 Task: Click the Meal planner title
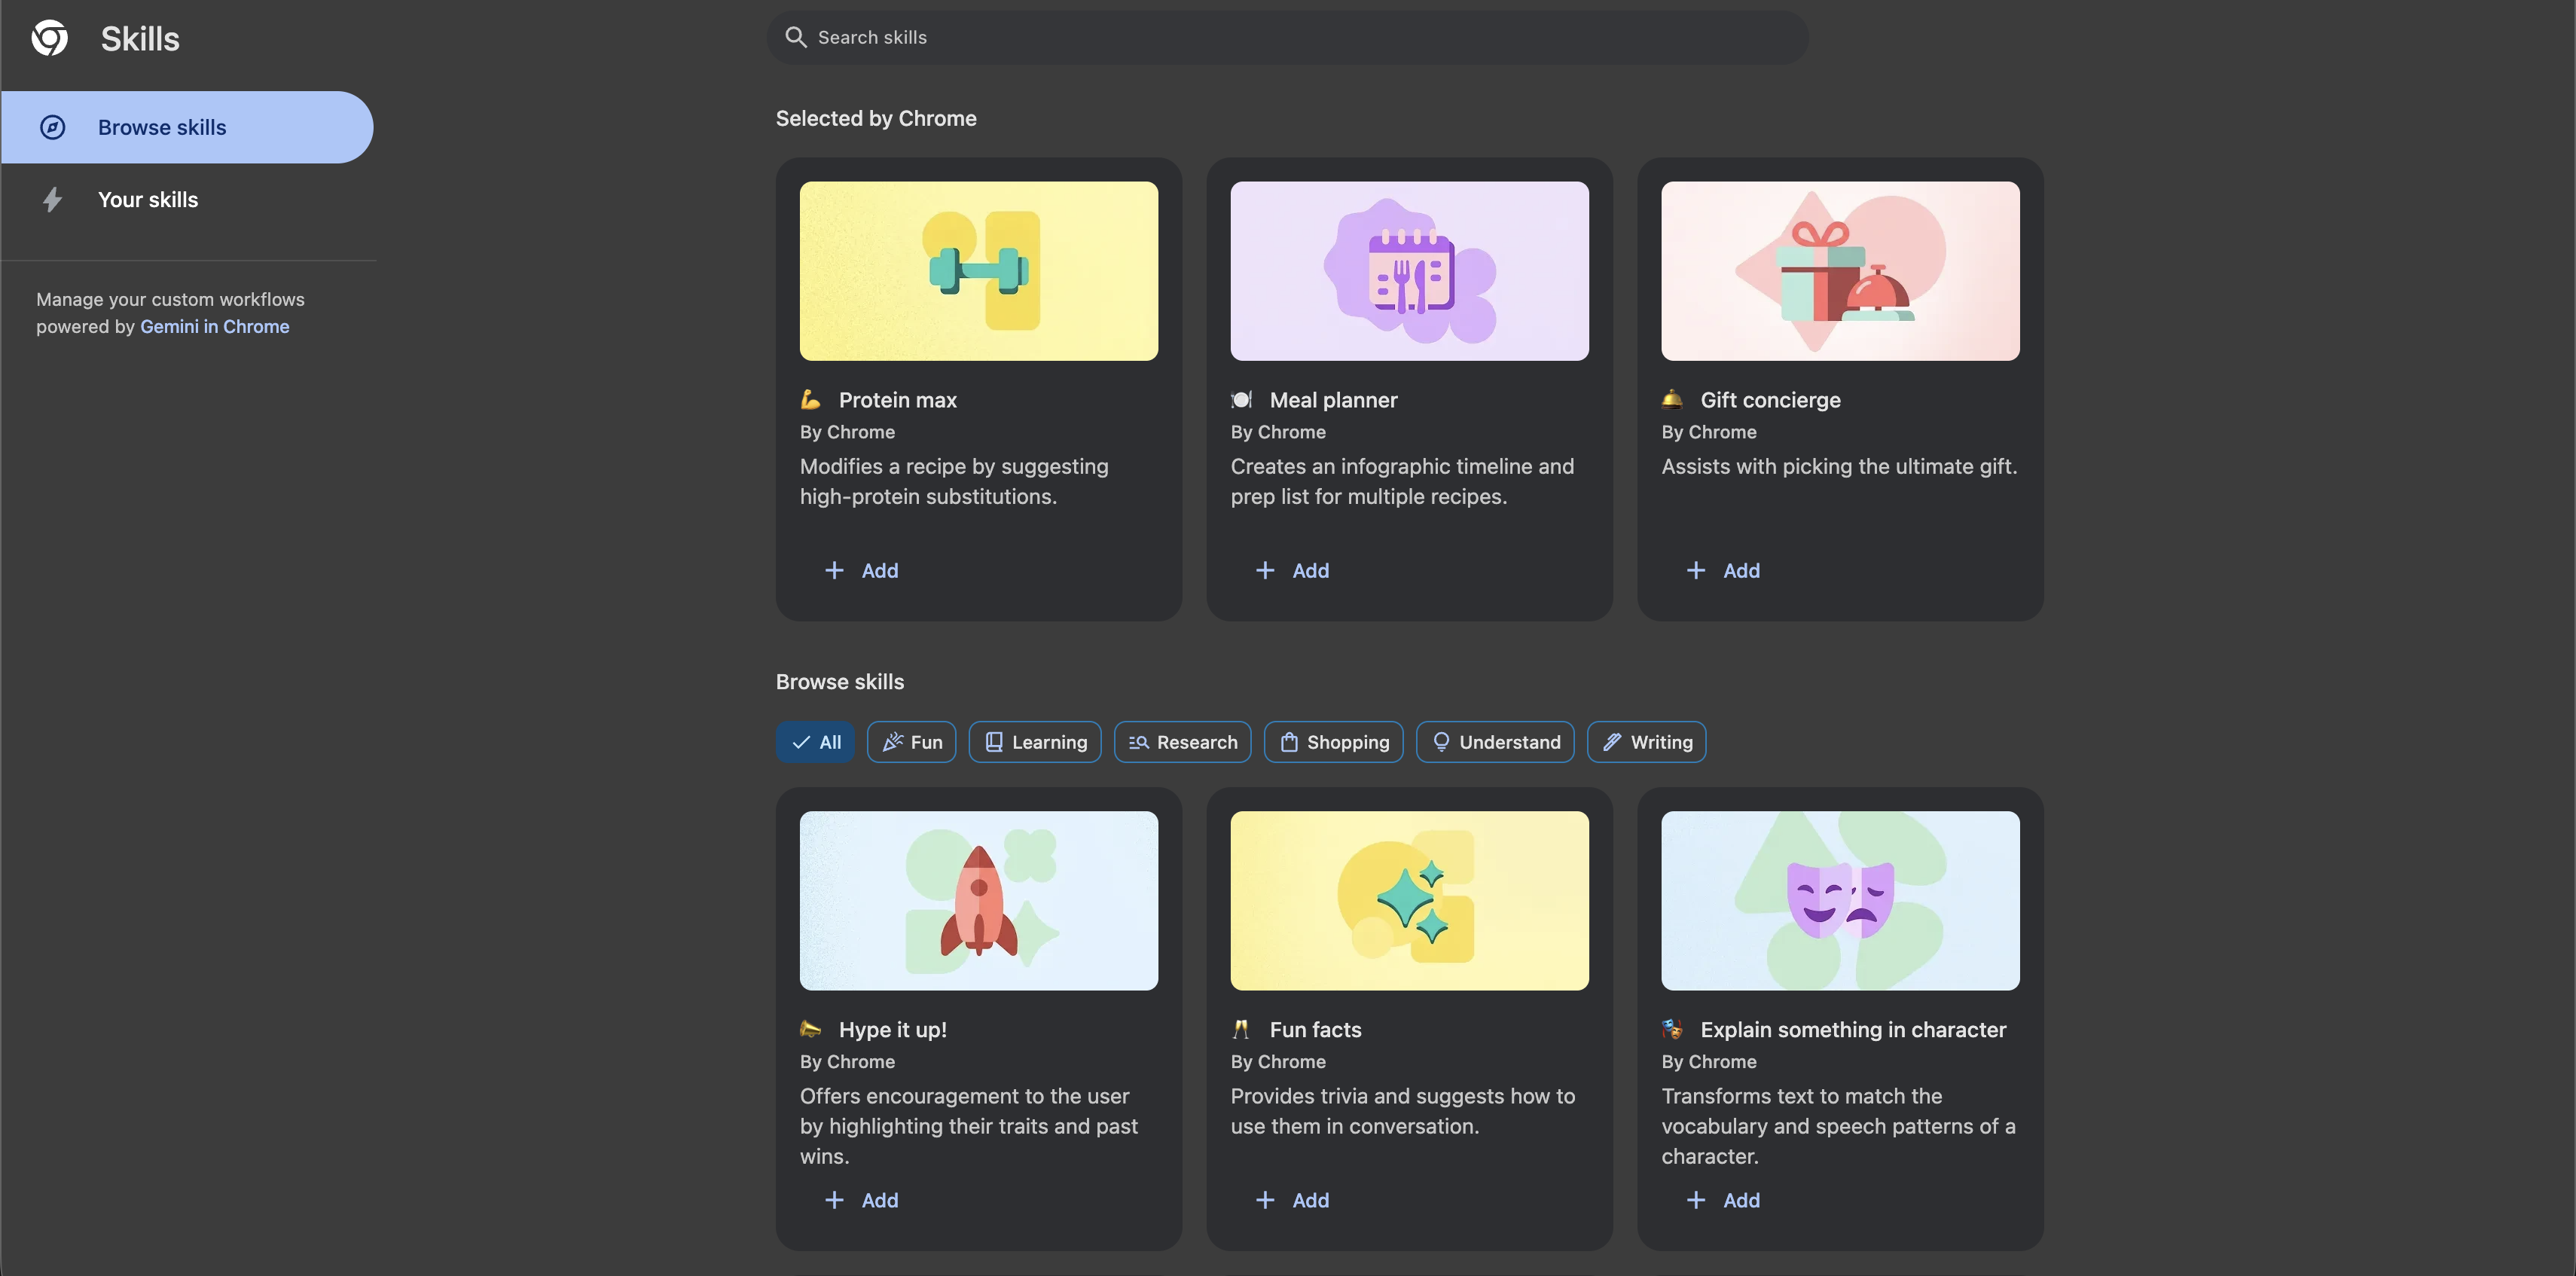1334,400
